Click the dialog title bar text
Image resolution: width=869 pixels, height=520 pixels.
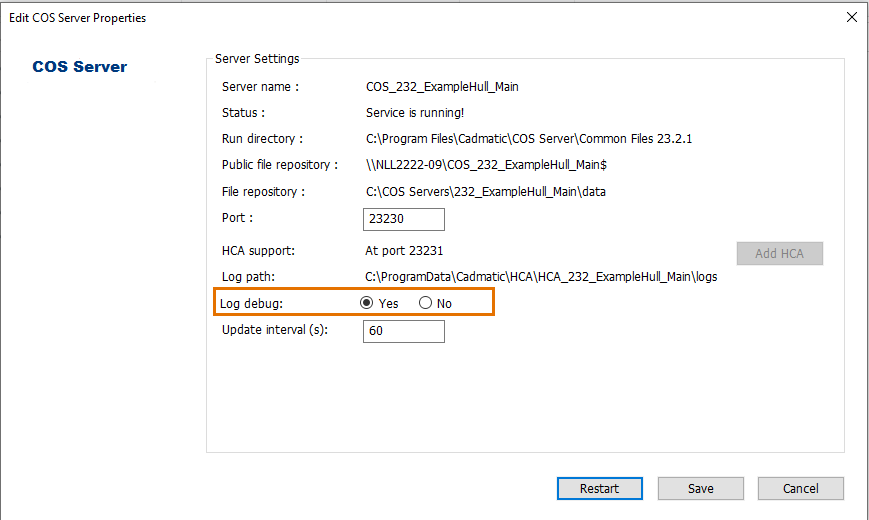point(77,17)
